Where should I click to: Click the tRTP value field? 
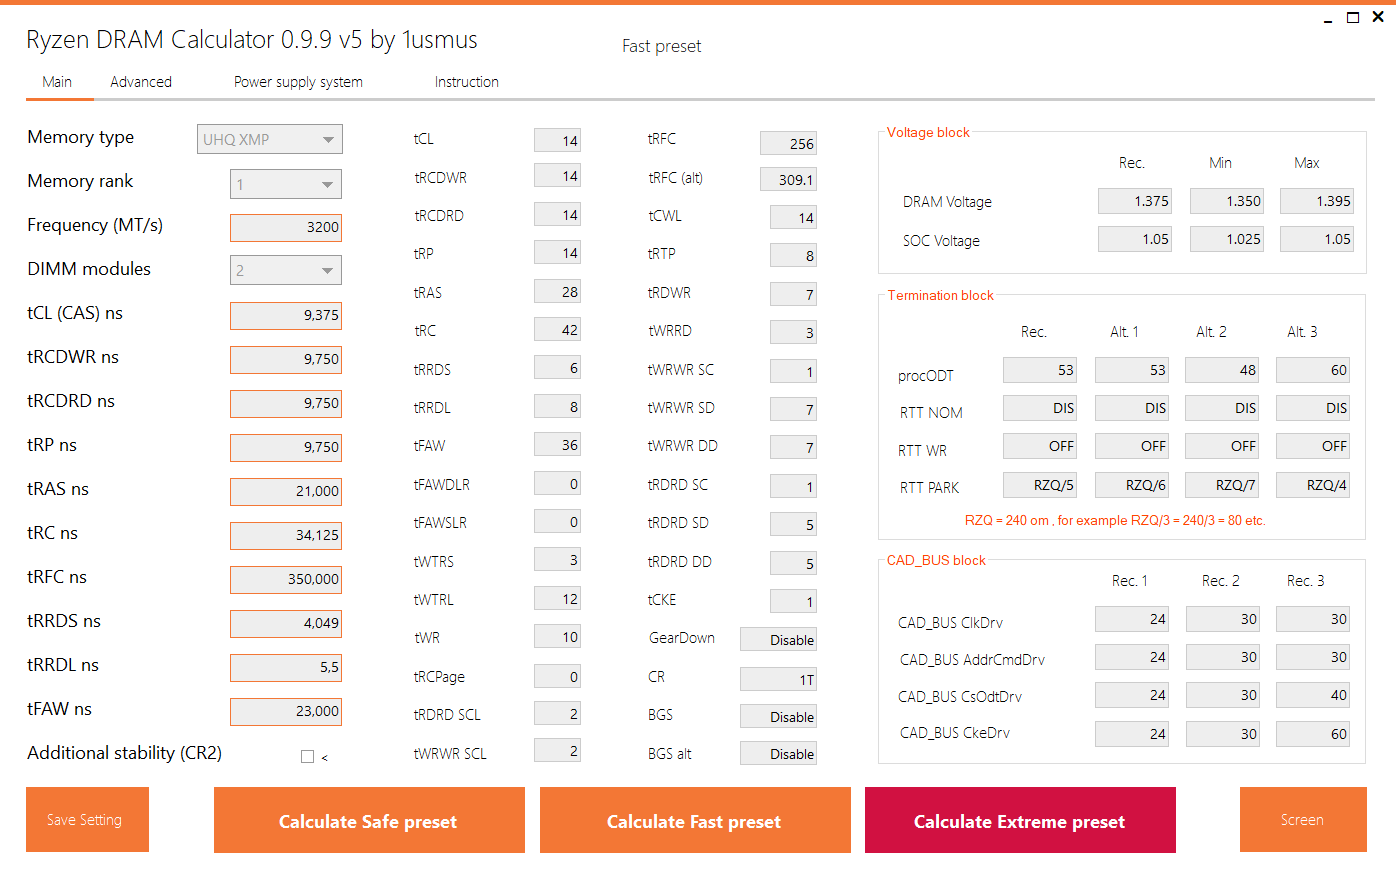click(793, 256)
